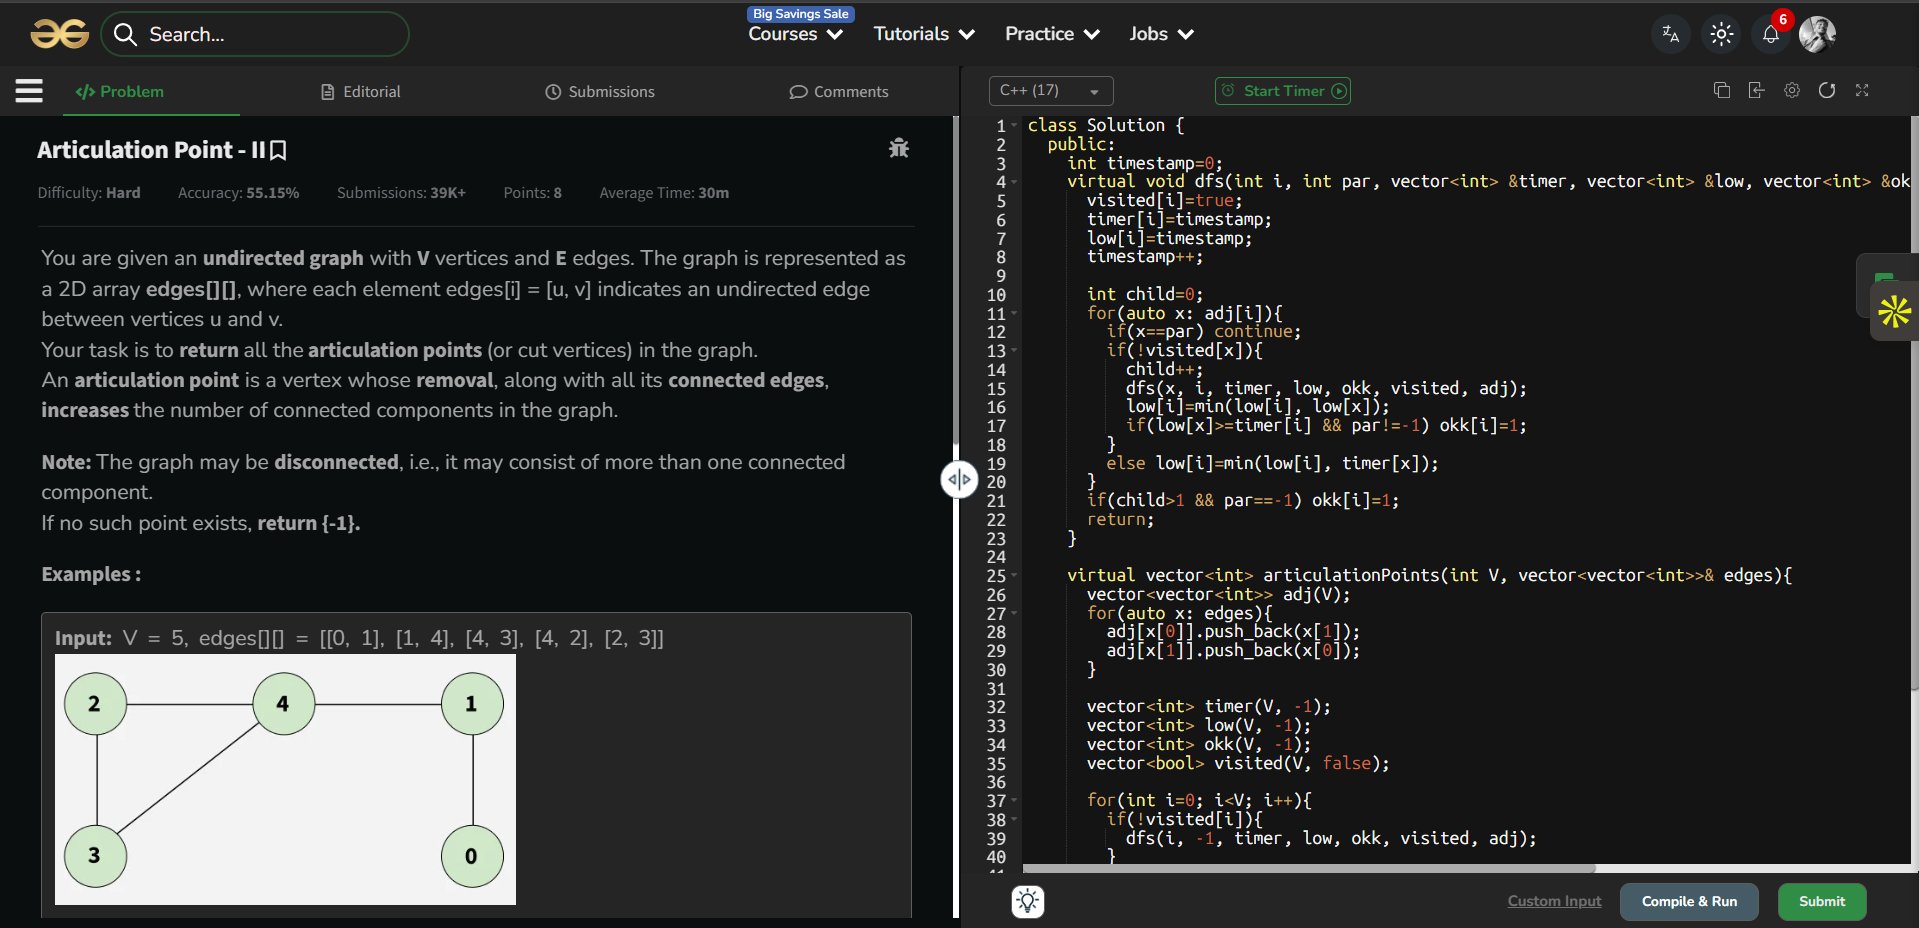Expand the Tutorials menu
This screenshot has width=1919, height=928.
pos(923,34)
